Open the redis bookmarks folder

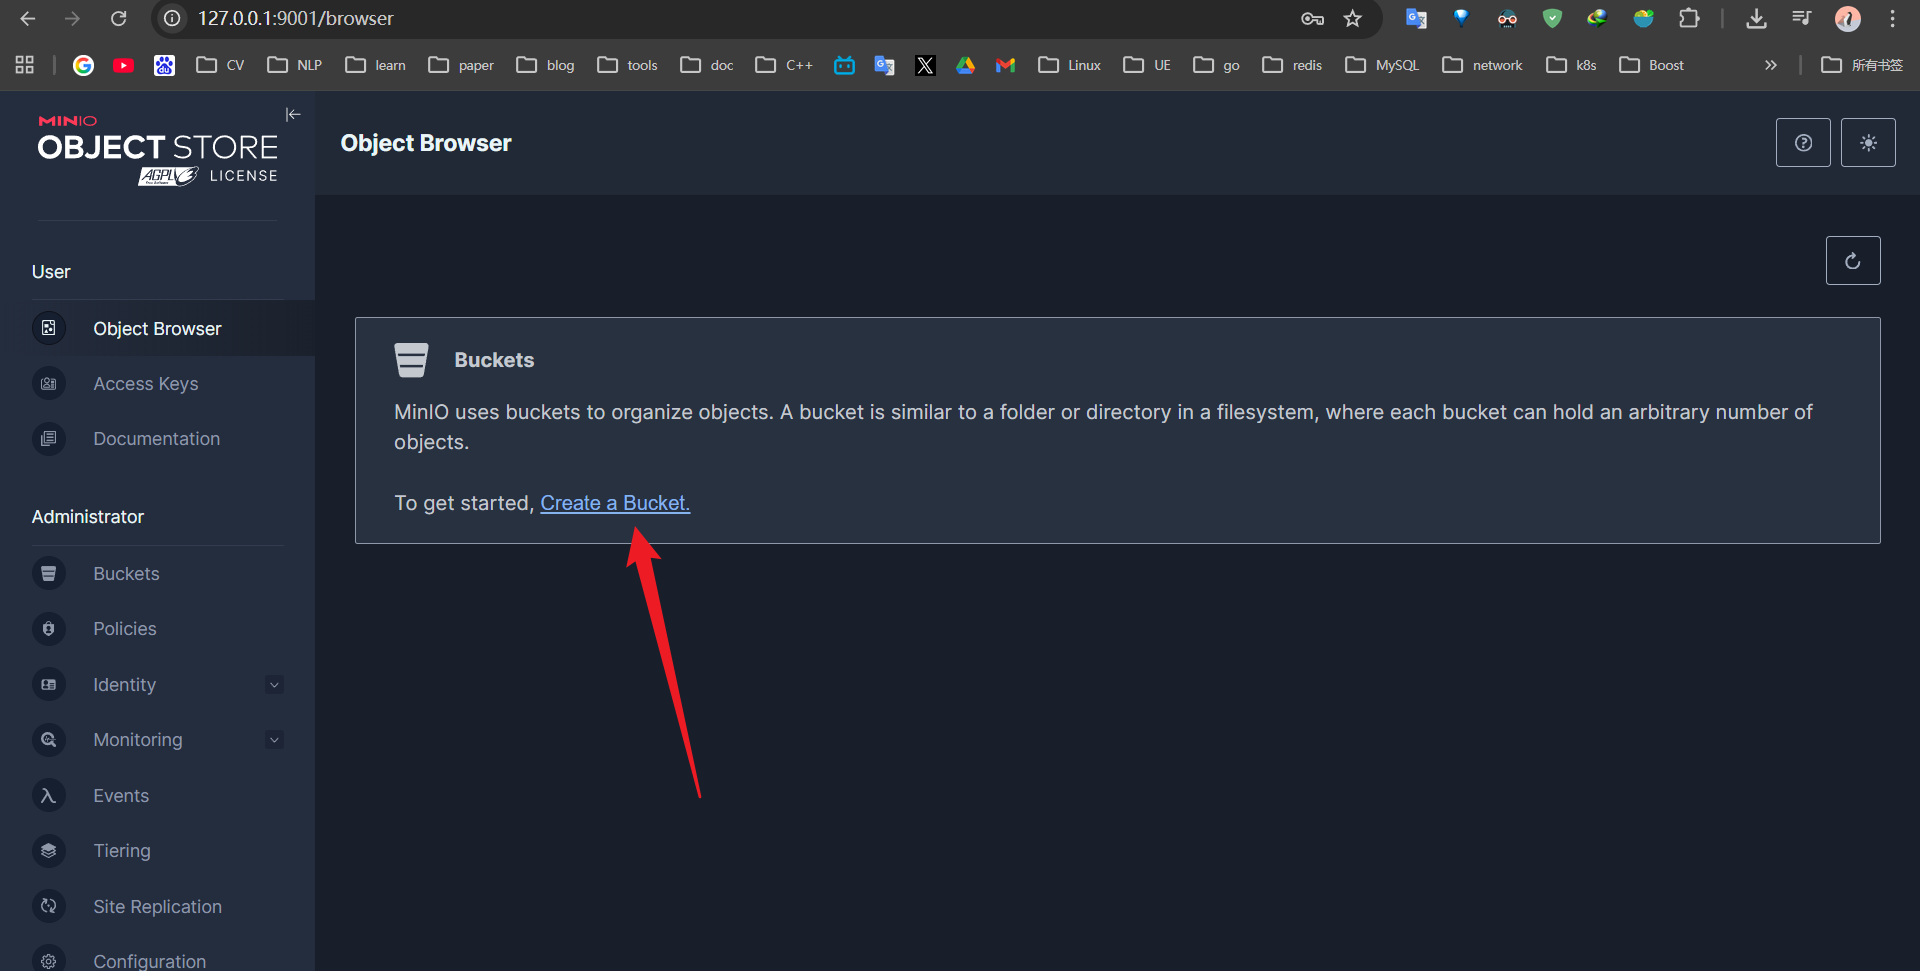pos(1292,65)
